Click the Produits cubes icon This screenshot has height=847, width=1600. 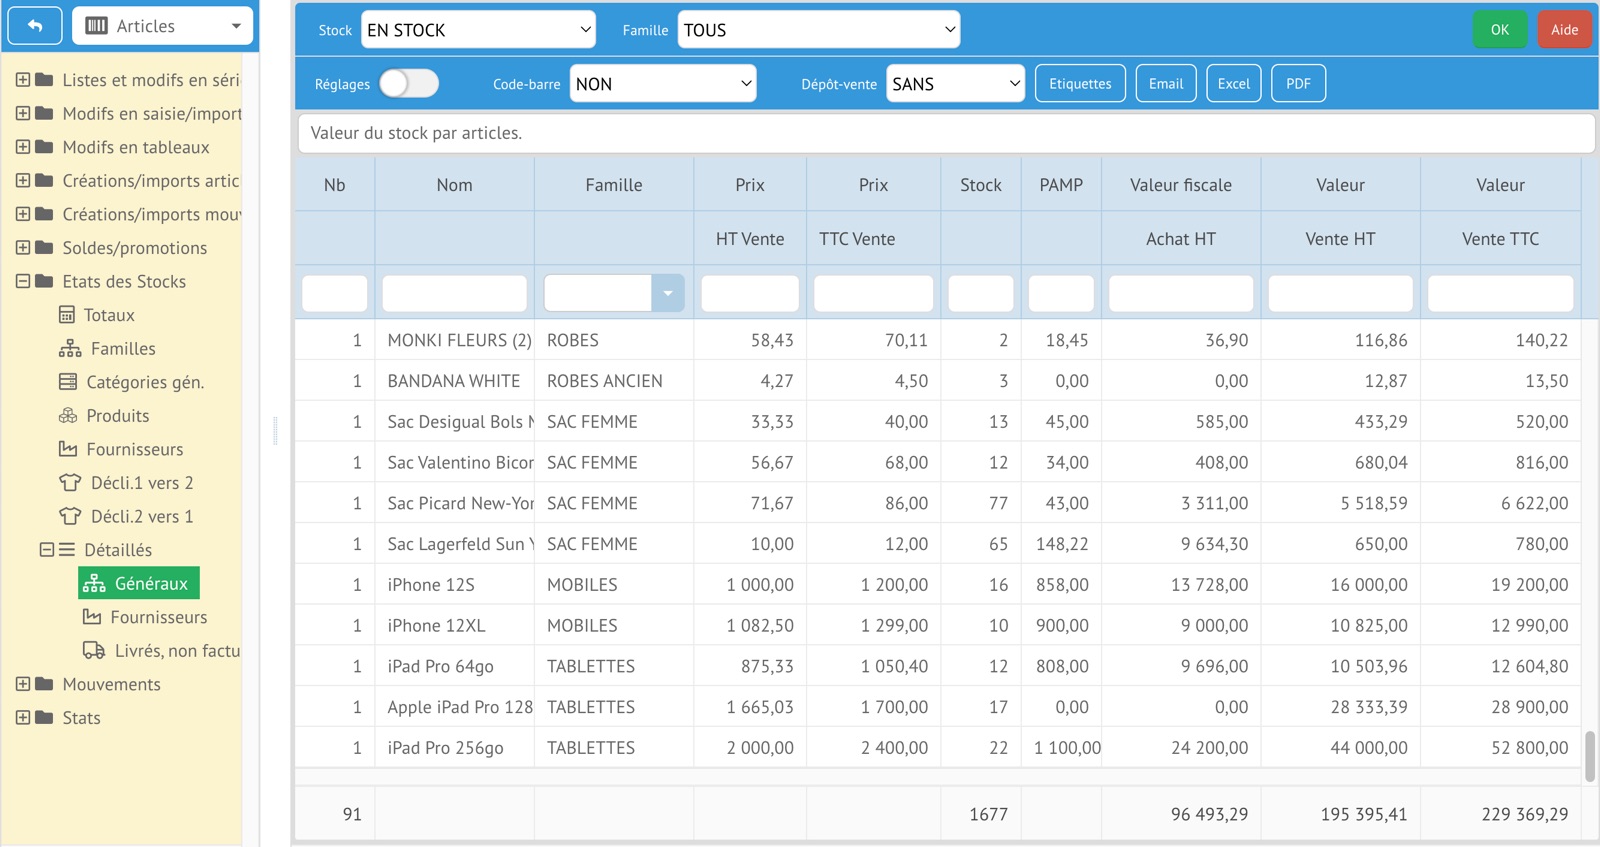coord(68,416)
